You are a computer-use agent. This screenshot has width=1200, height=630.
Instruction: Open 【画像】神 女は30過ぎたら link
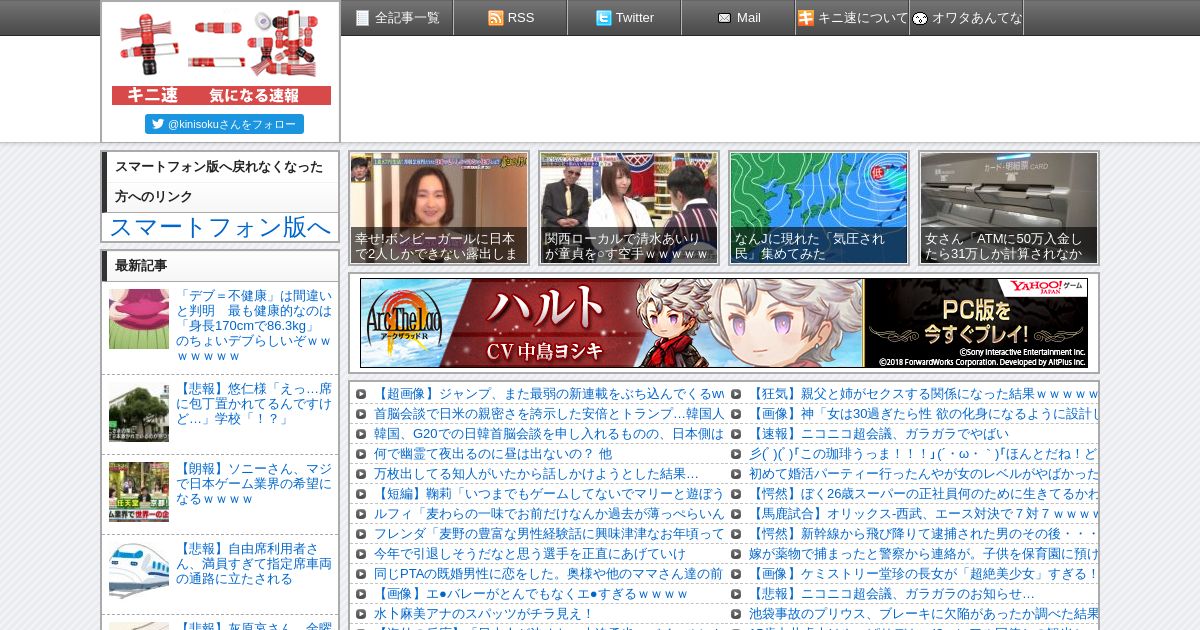coord(924,414)
